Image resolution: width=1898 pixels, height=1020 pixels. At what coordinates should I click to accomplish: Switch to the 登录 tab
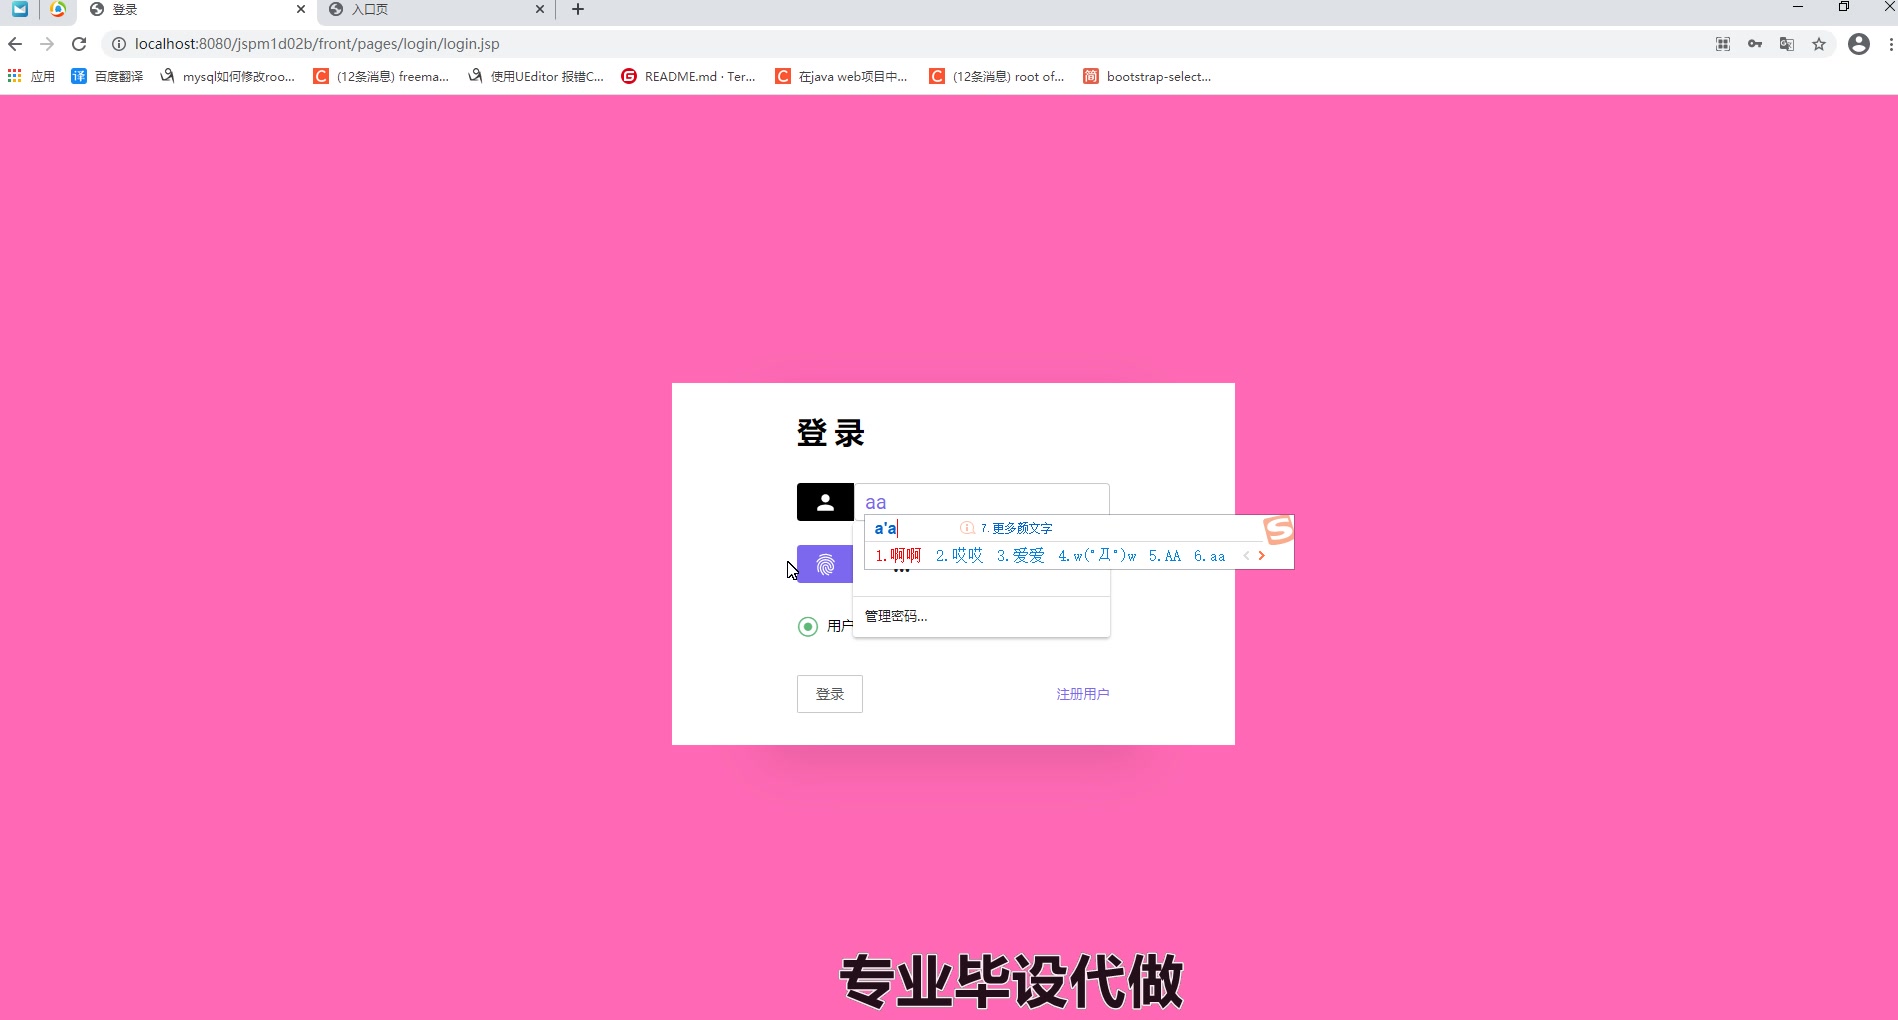pos(195,10)
